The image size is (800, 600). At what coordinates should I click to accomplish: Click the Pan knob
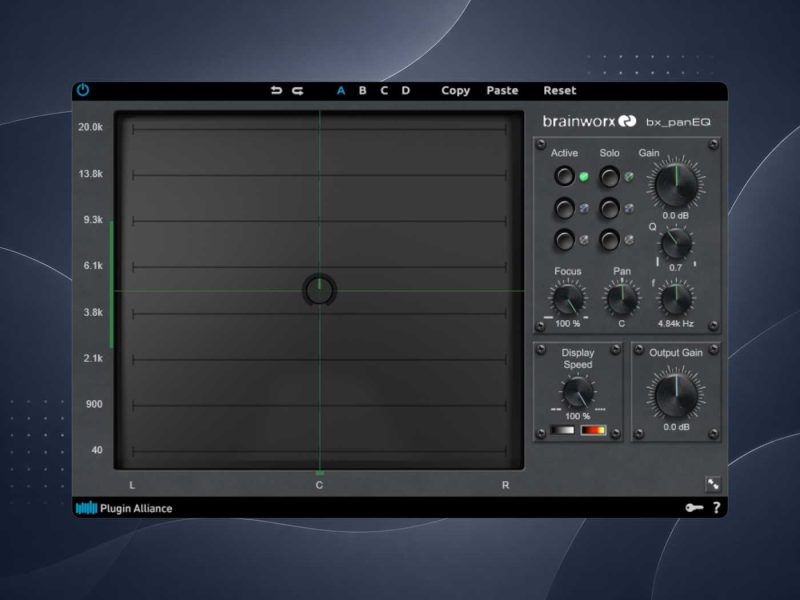622,299
